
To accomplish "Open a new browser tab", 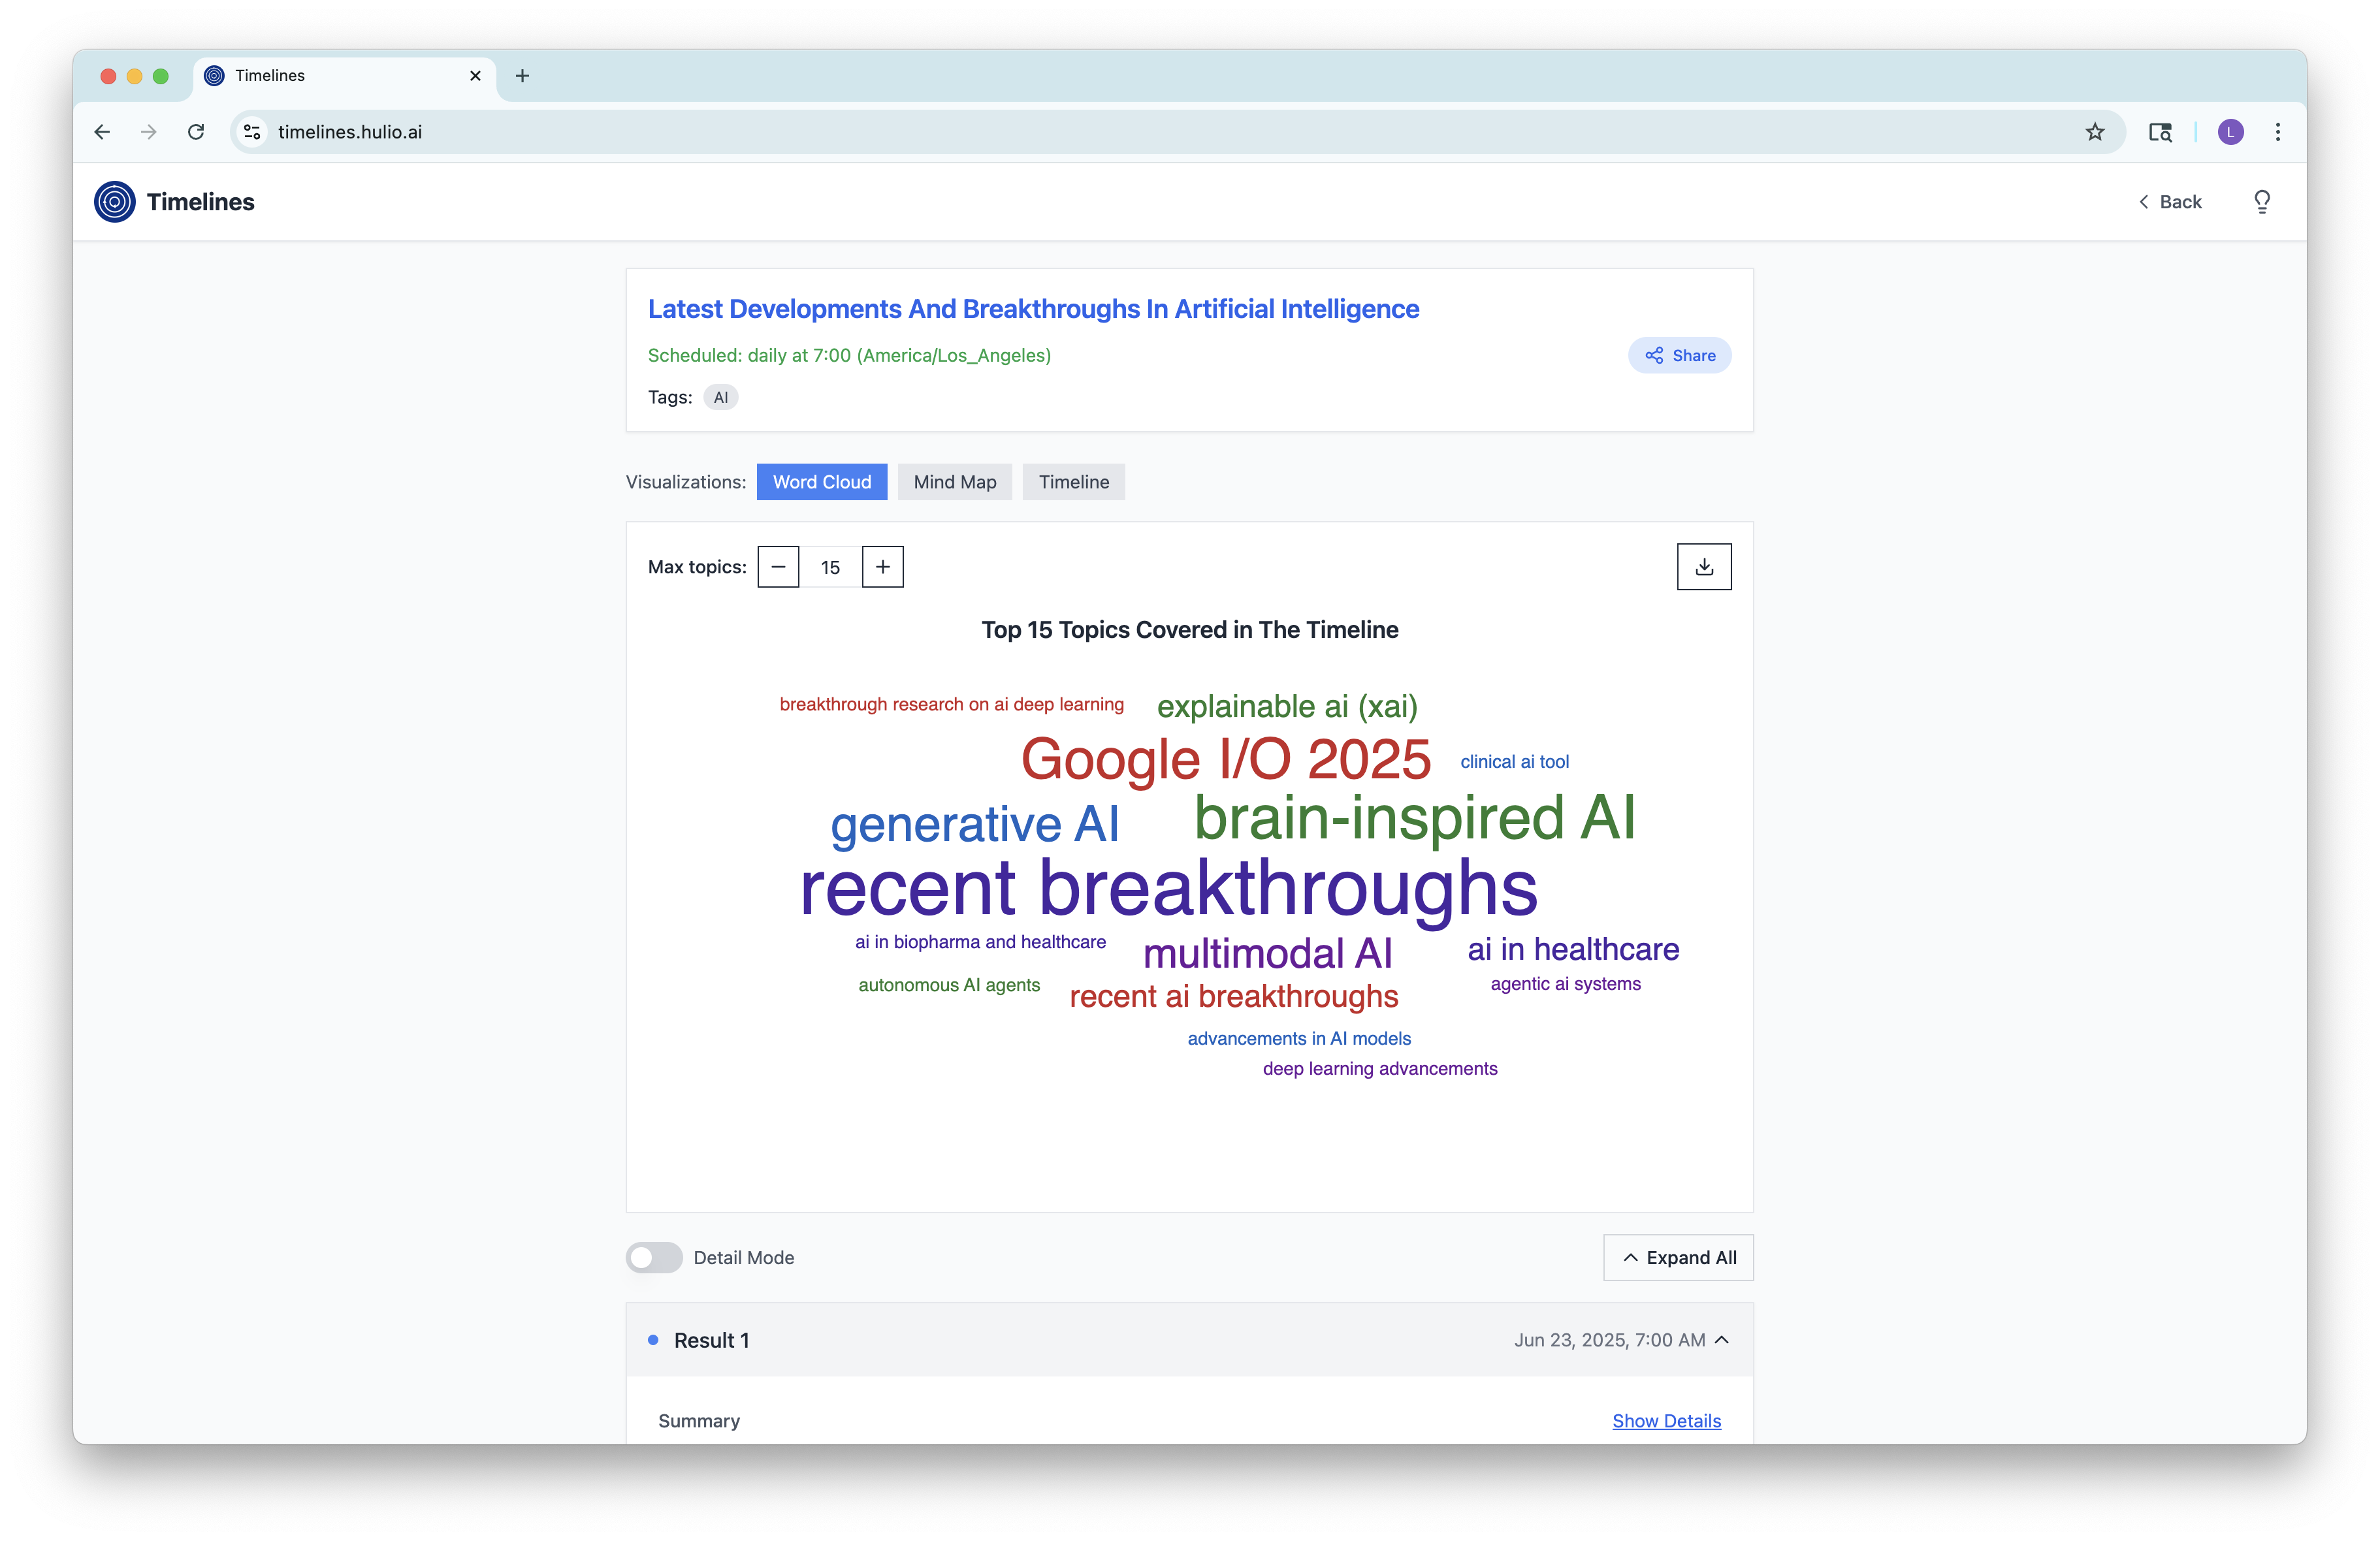I will 522,76.
